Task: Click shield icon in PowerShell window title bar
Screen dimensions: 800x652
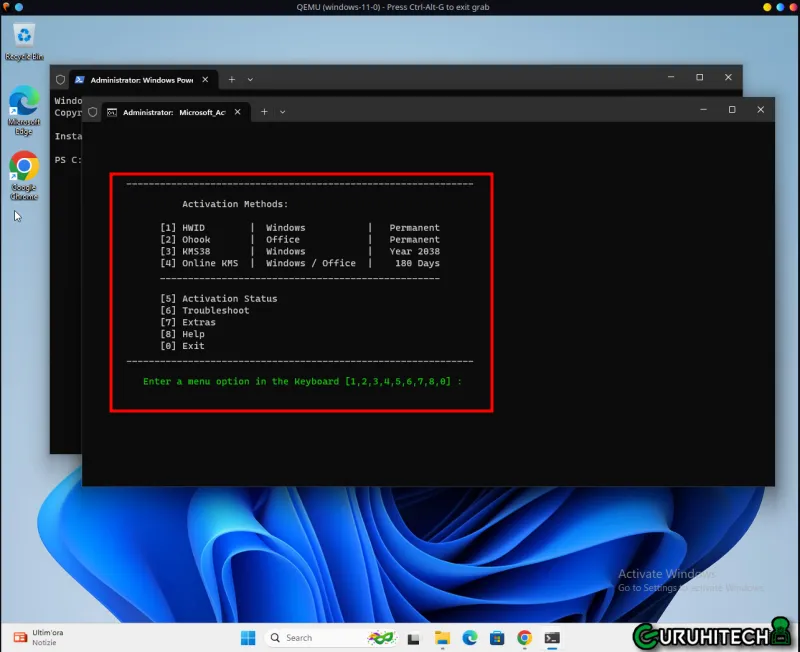Action: (x=60, y=80)
